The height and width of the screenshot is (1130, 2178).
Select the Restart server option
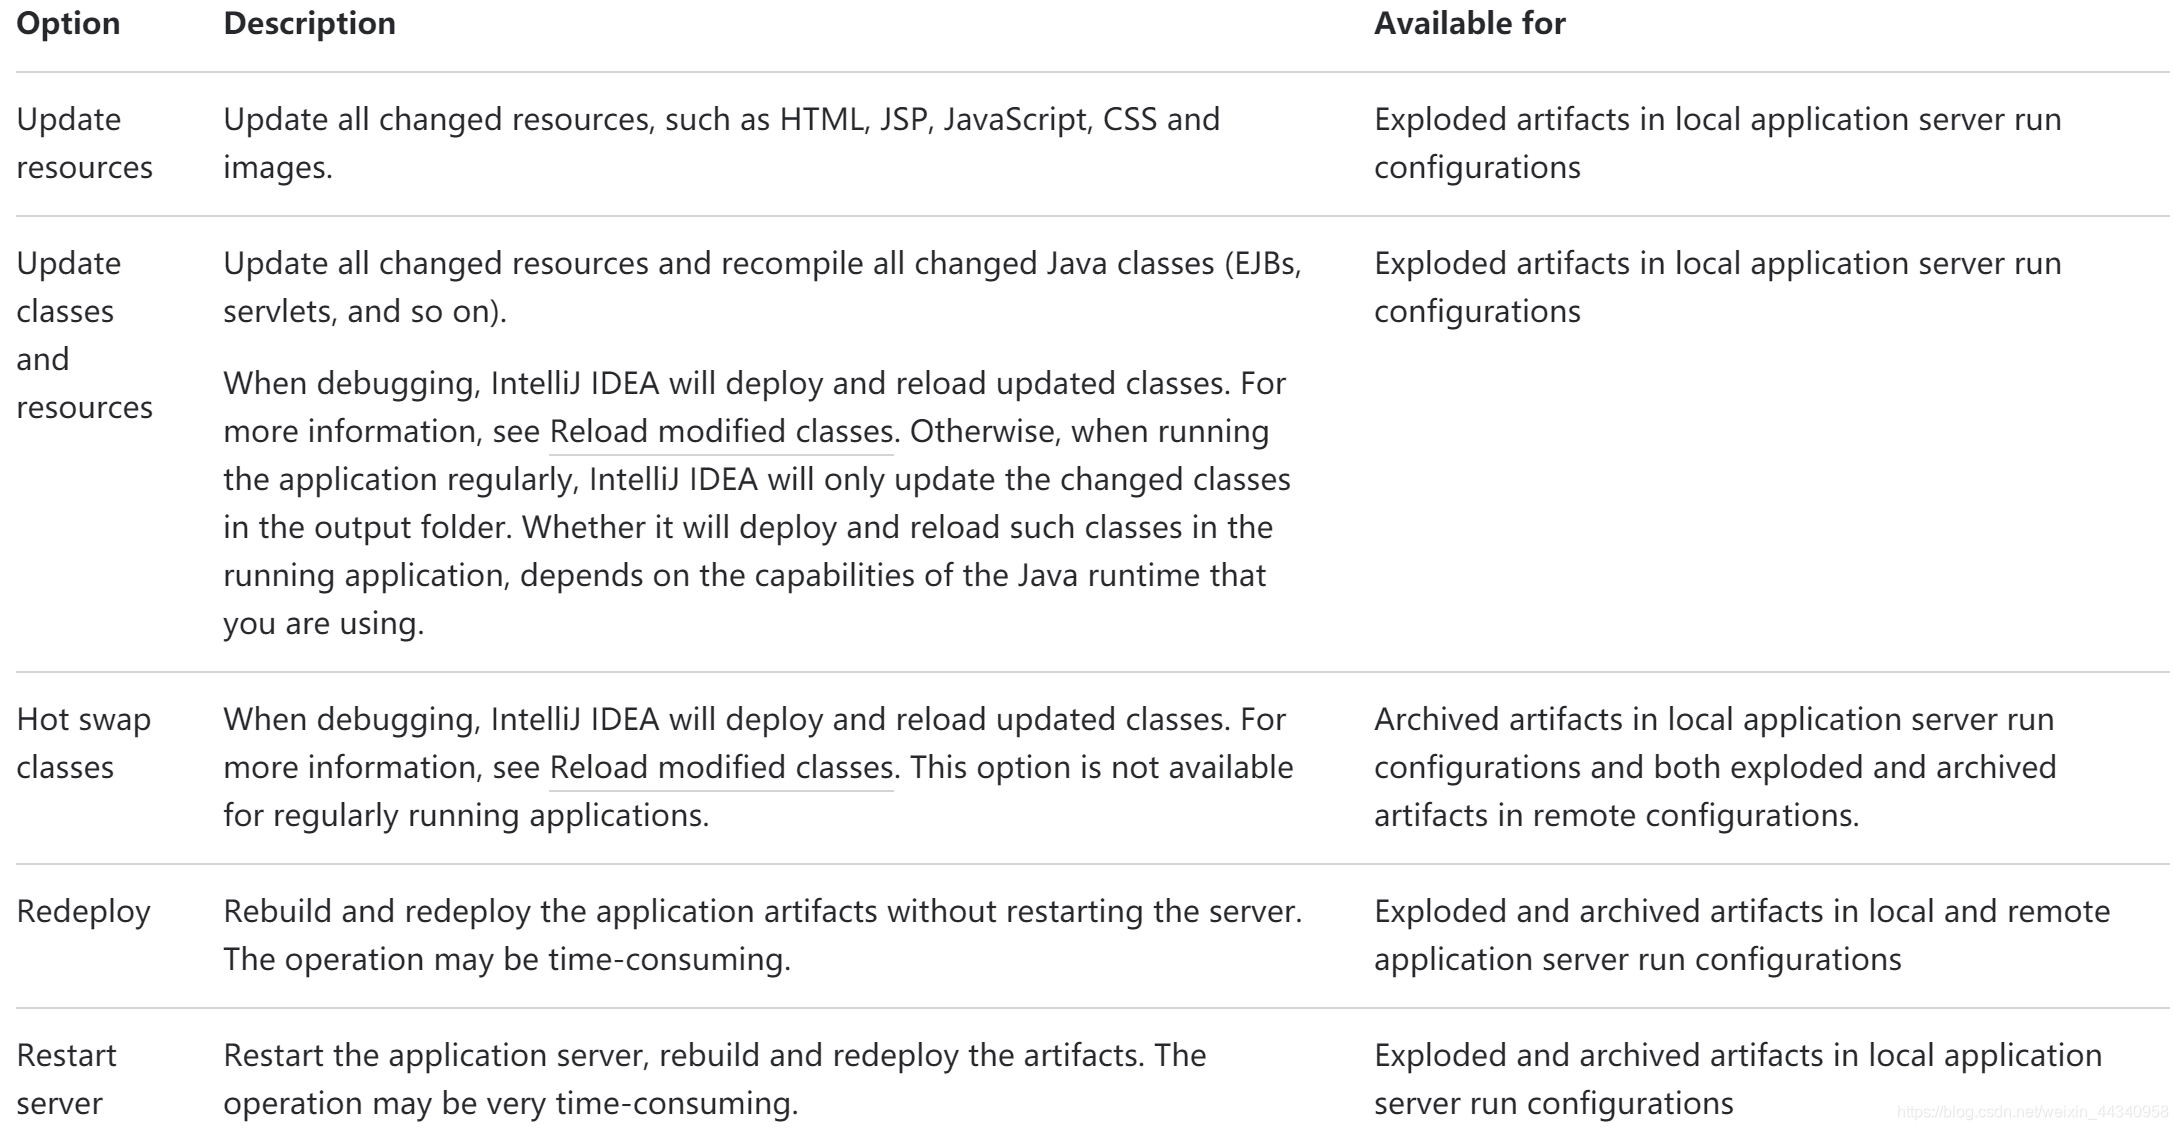(65, 1055)
